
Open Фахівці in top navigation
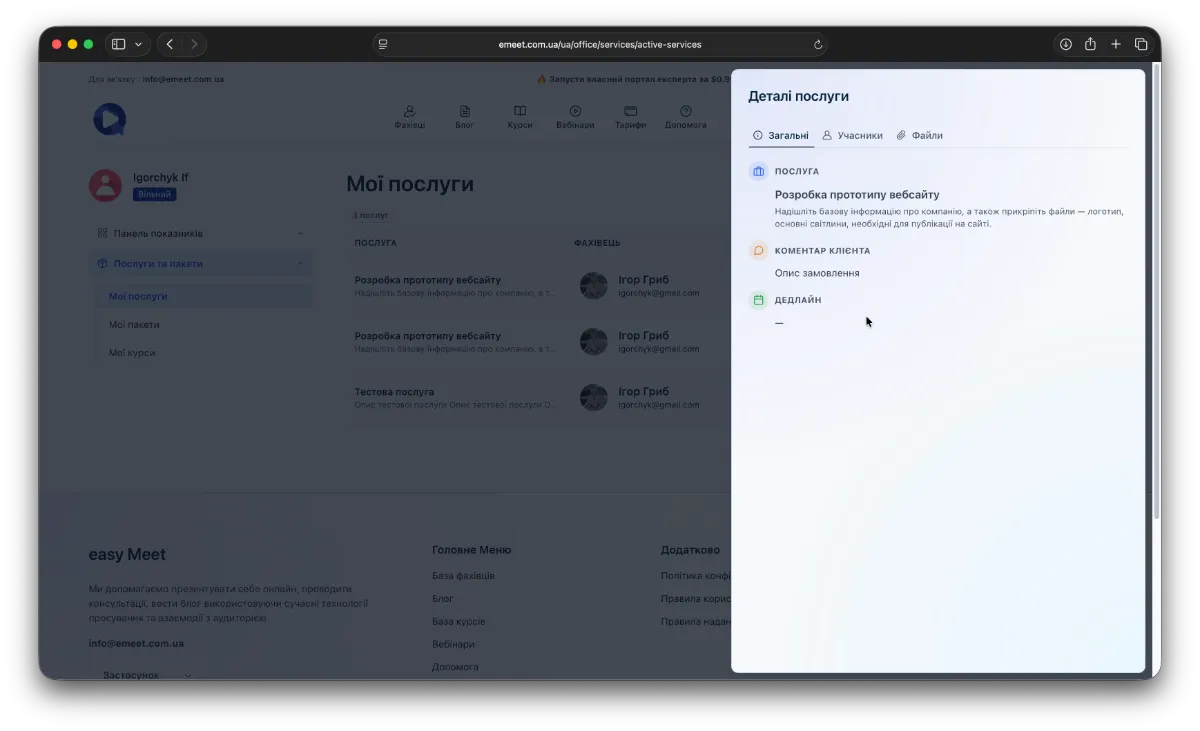[409, 117]
